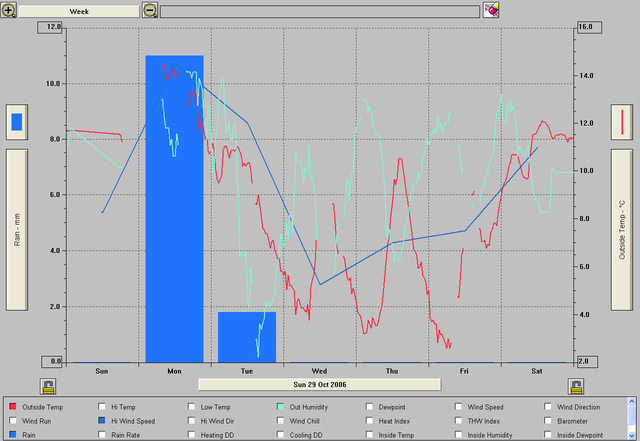640x441 pixels.
Task: Open the graph color settings icon
Action: [491, 10]
